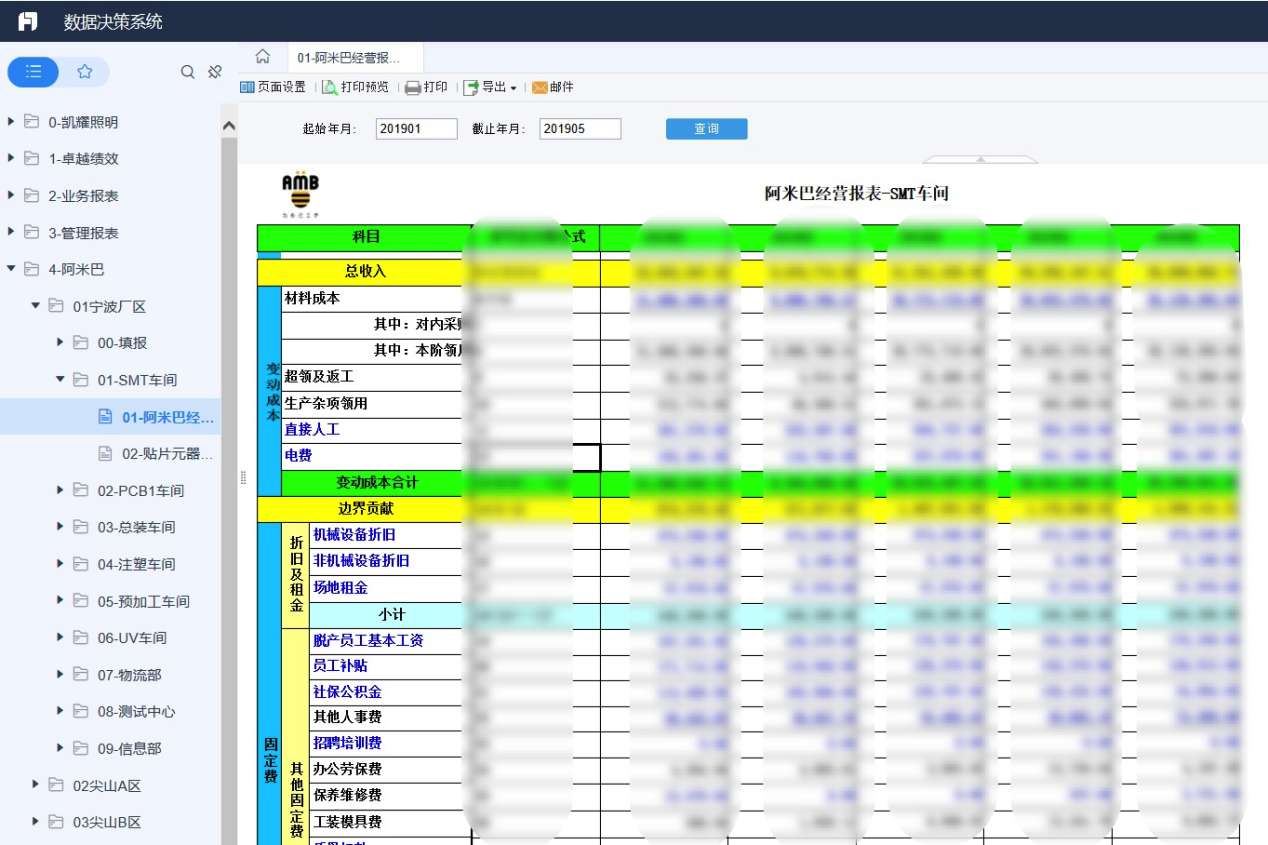Click the 直接人工 link in table
Image resolution: width=1268 pixels, height=845 pixels.
click(312, 429)
